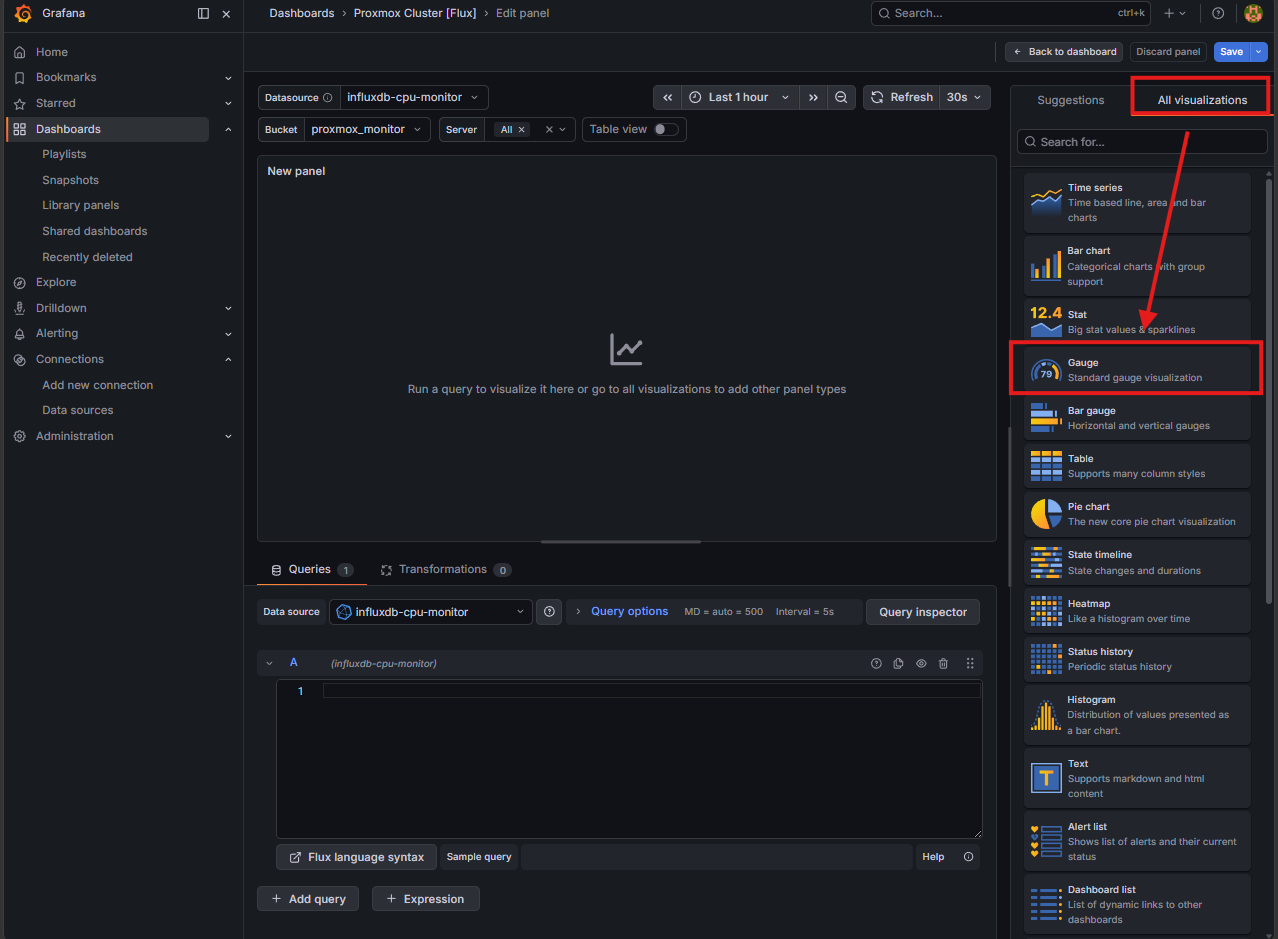This screenshot has height=939, width=1278.
Task: Click the Grafana logo
Action: click(x=22, y=14)
